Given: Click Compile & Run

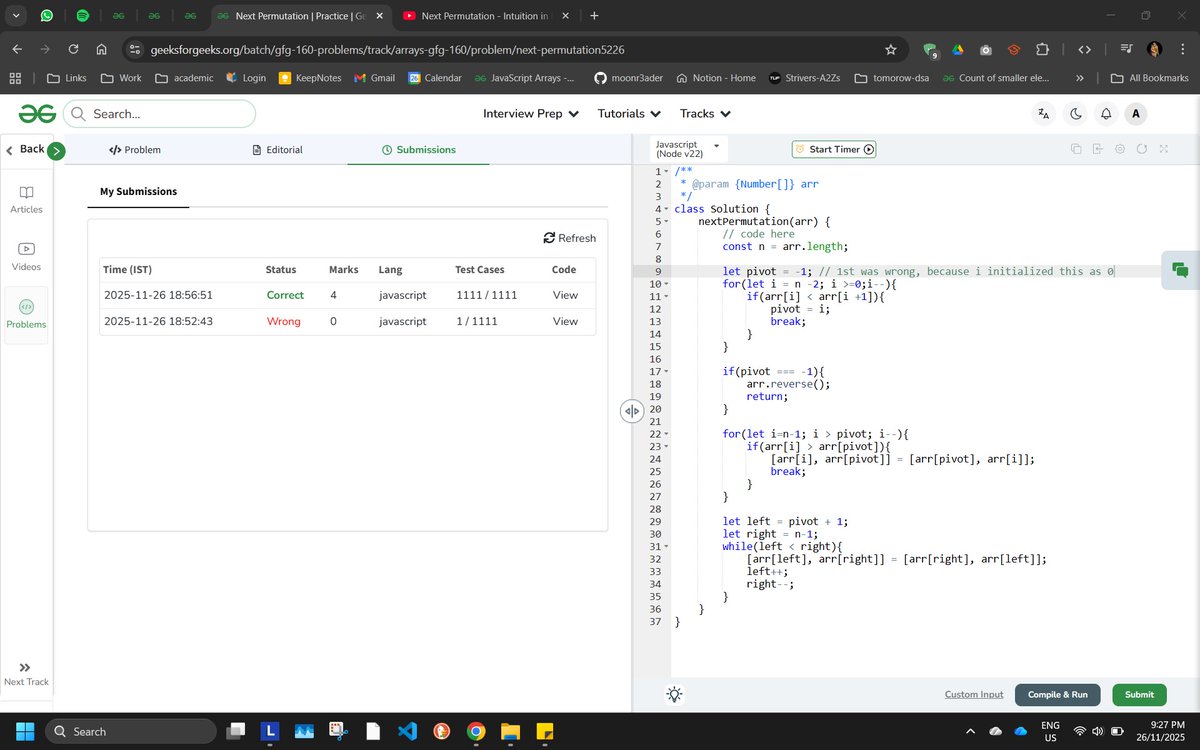Looking at the screenshot, I should (x=1057, y=694).
